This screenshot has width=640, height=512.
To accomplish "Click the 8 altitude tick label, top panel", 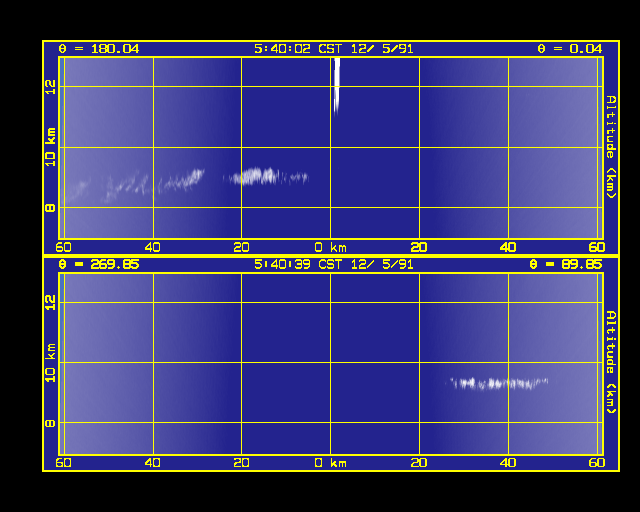I will [50, 208].
